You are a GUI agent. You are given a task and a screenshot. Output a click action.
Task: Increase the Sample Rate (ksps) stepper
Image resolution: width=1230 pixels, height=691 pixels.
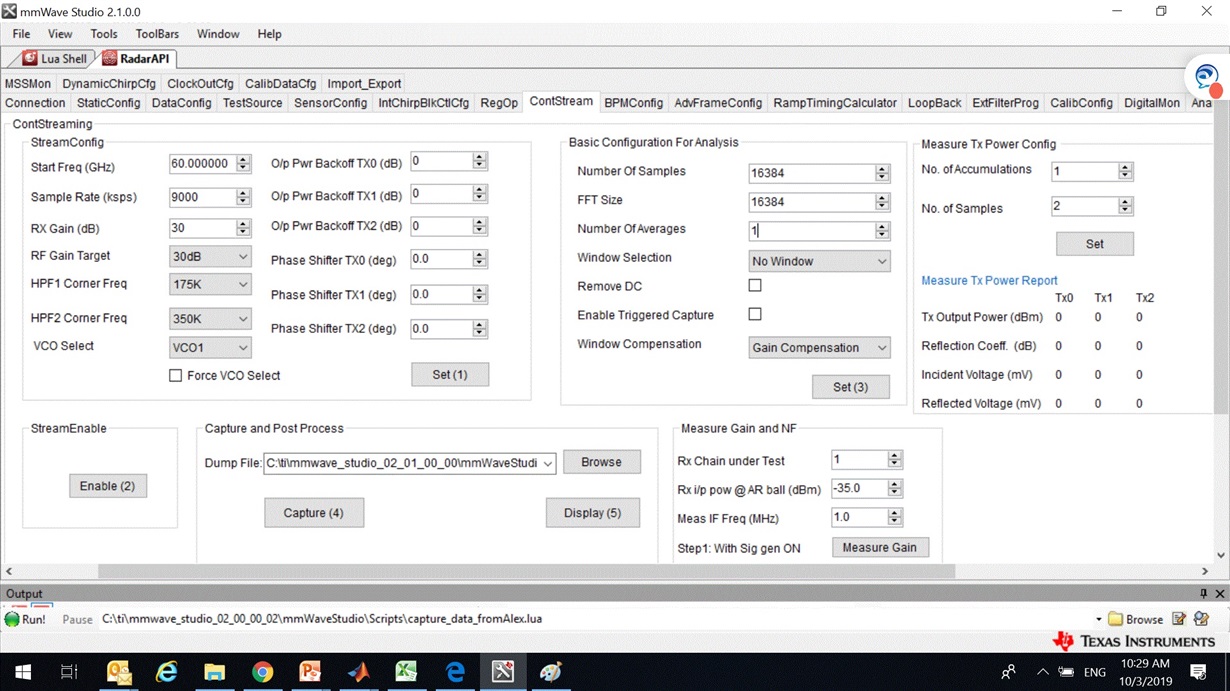click(244, 191)
